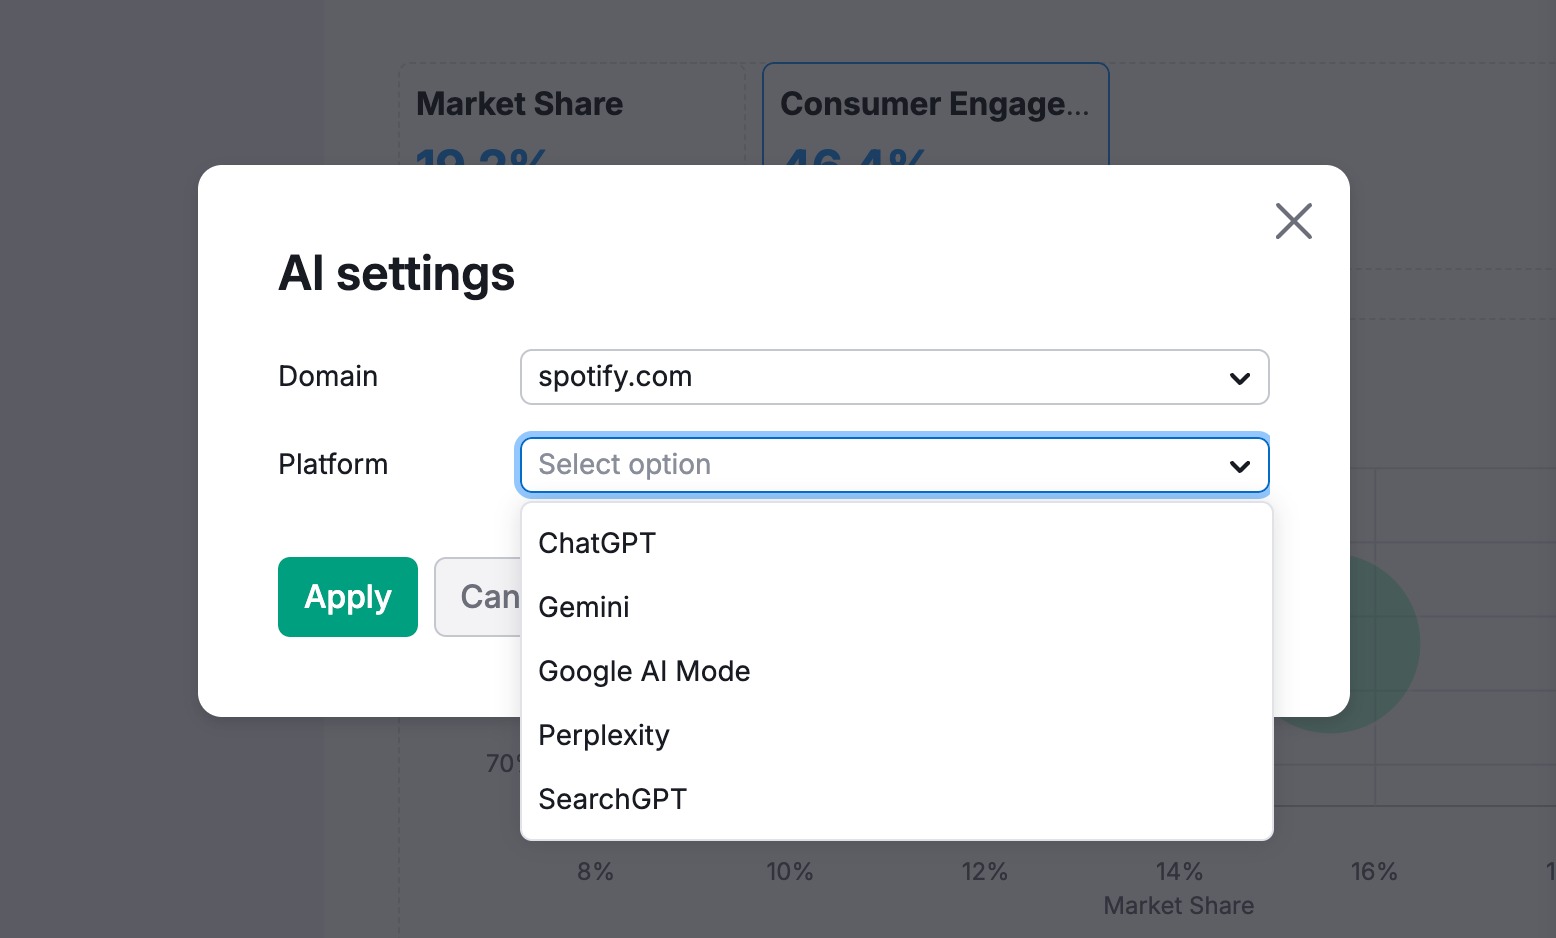The height and width of the screenshot is (938, 1556).
Task: Select SearchGPT as platform
Action: [612, 799]
